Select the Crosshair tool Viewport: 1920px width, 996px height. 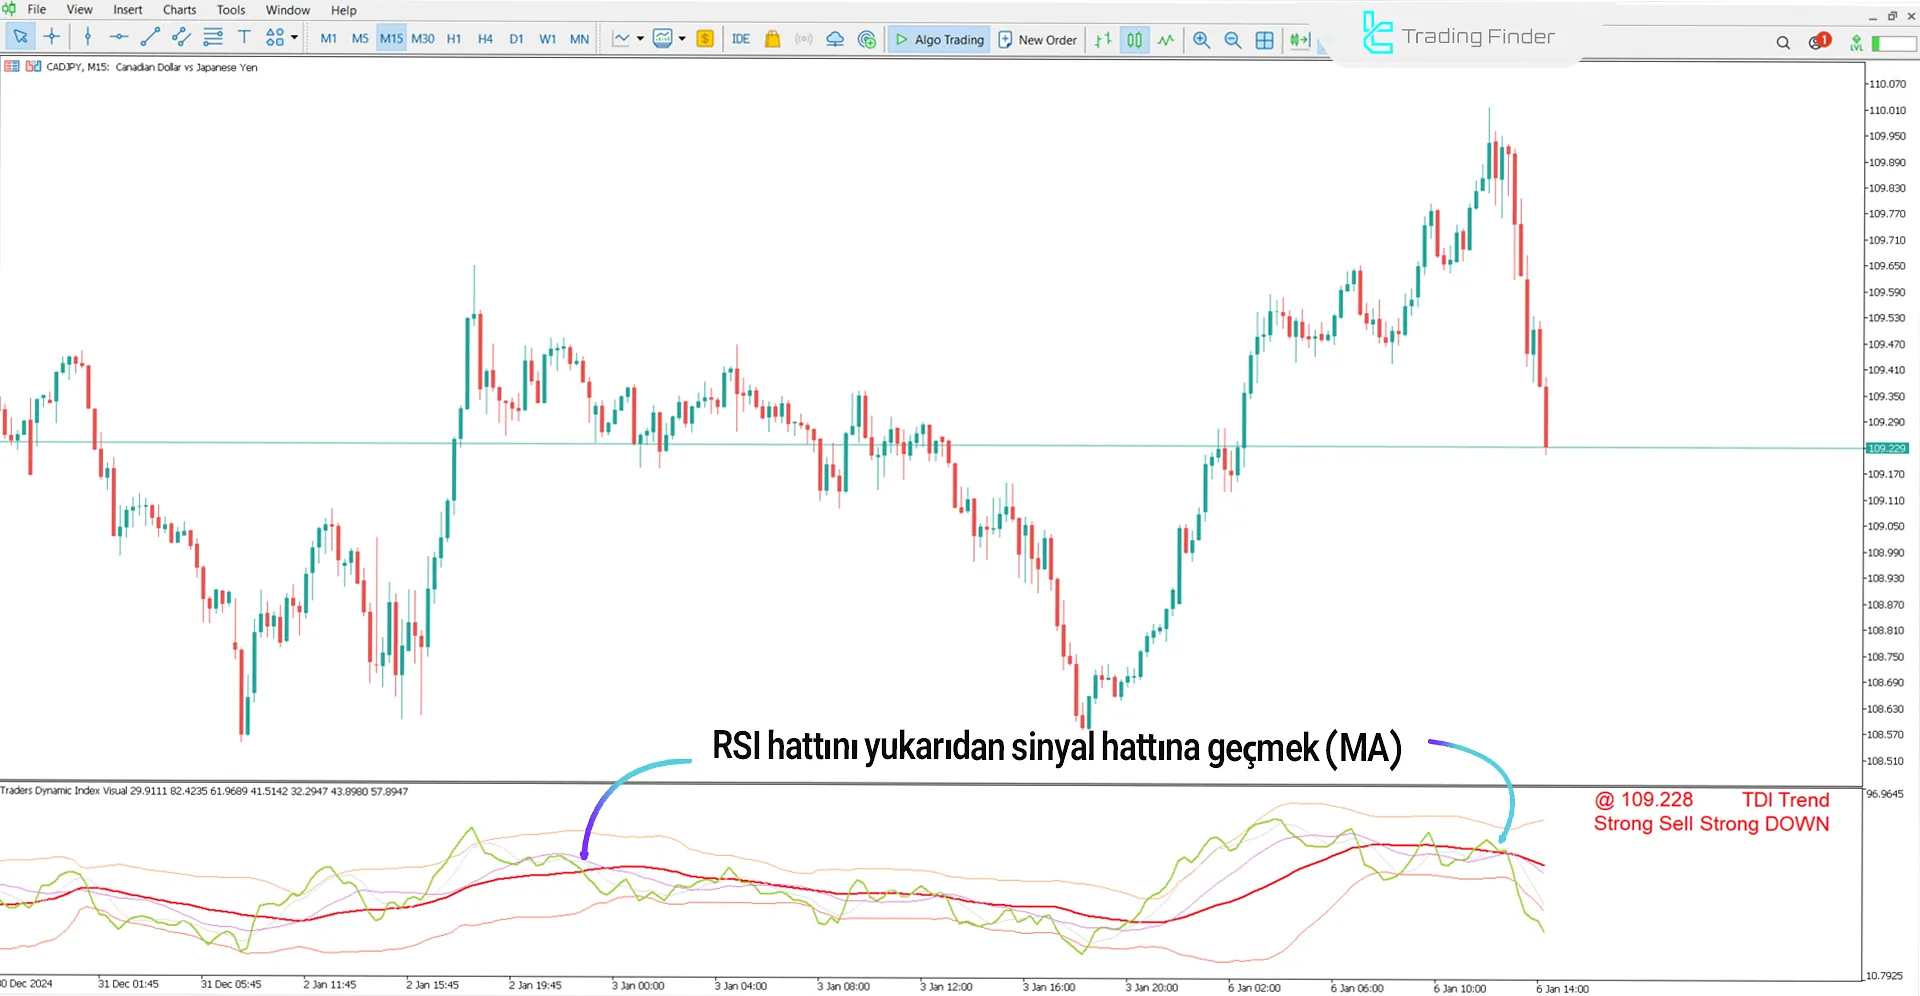pyautogui.click(x=52, y=38)
